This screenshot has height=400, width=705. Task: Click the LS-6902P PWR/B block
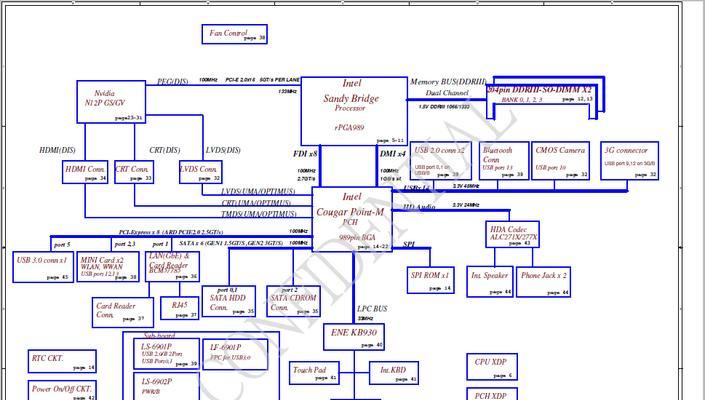[166, 387]
